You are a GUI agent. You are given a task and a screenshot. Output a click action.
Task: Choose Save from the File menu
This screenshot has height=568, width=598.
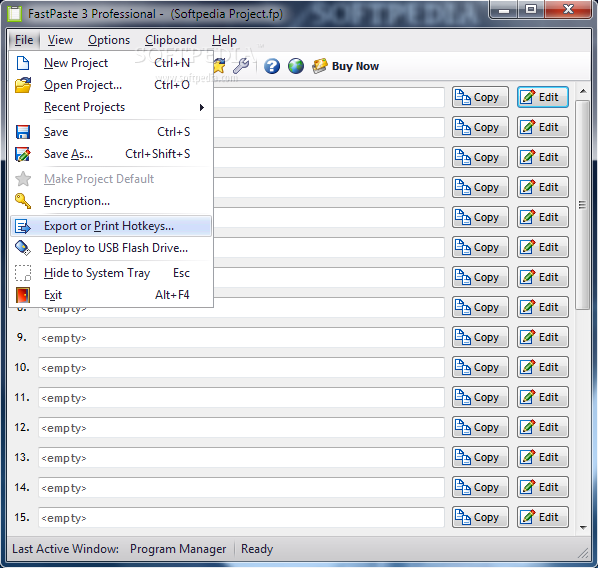111,132
